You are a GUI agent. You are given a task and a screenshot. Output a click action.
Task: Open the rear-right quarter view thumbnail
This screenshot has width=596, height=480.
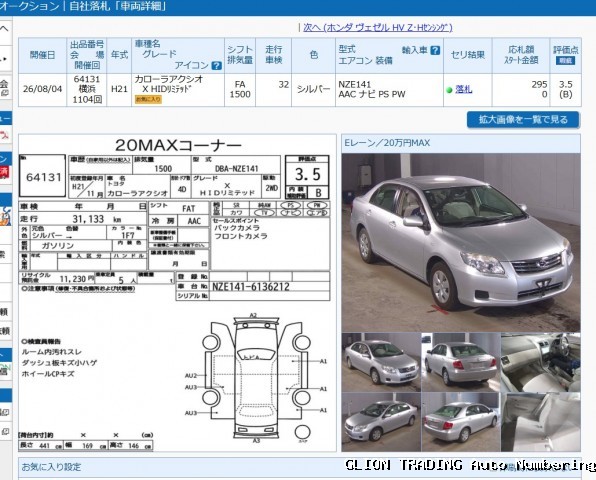point(460,422)
